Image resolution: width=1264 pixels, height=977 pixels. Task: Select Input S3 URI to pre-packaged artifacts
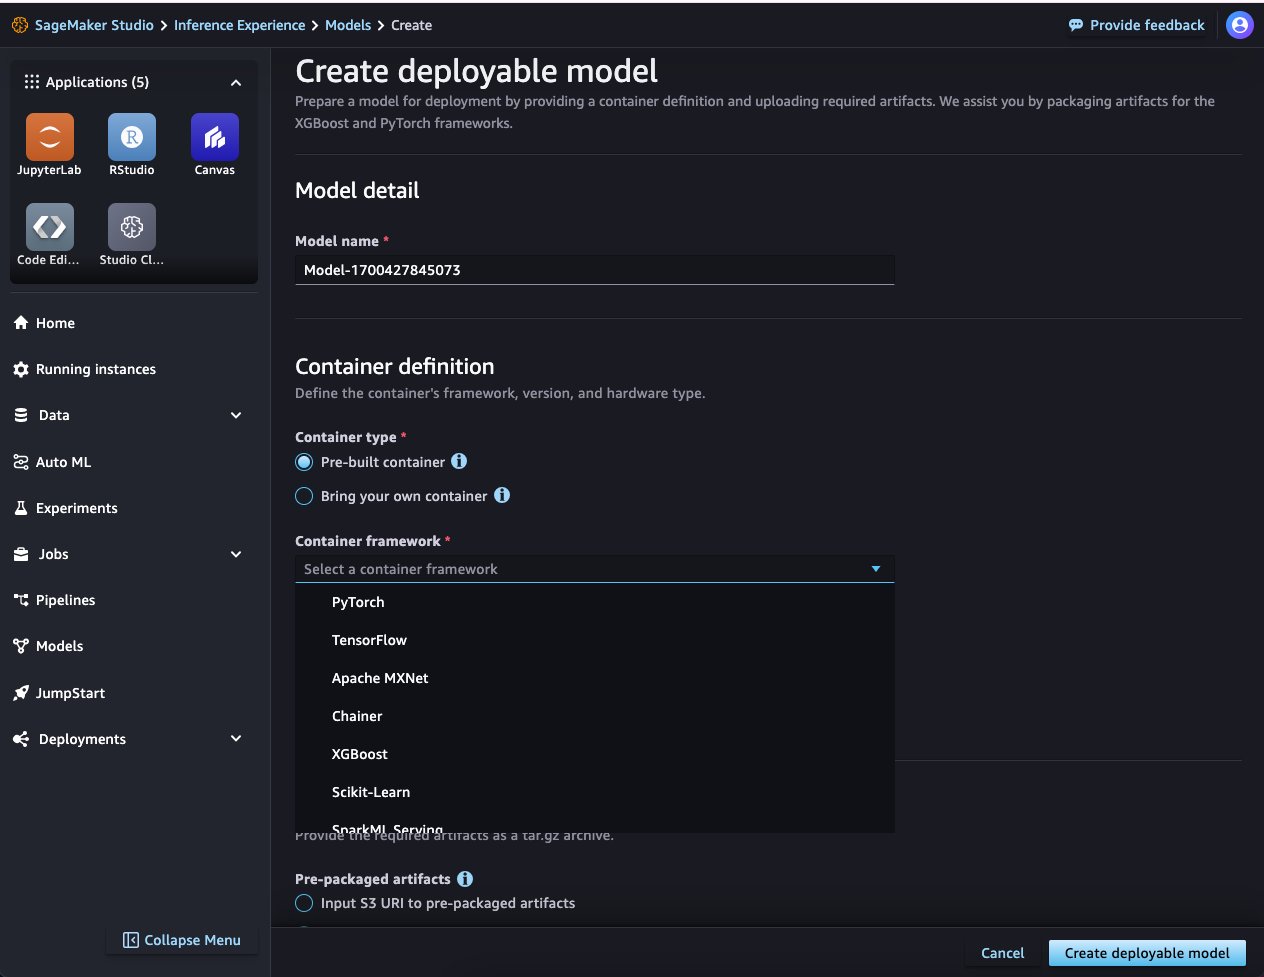click(304, 903)
